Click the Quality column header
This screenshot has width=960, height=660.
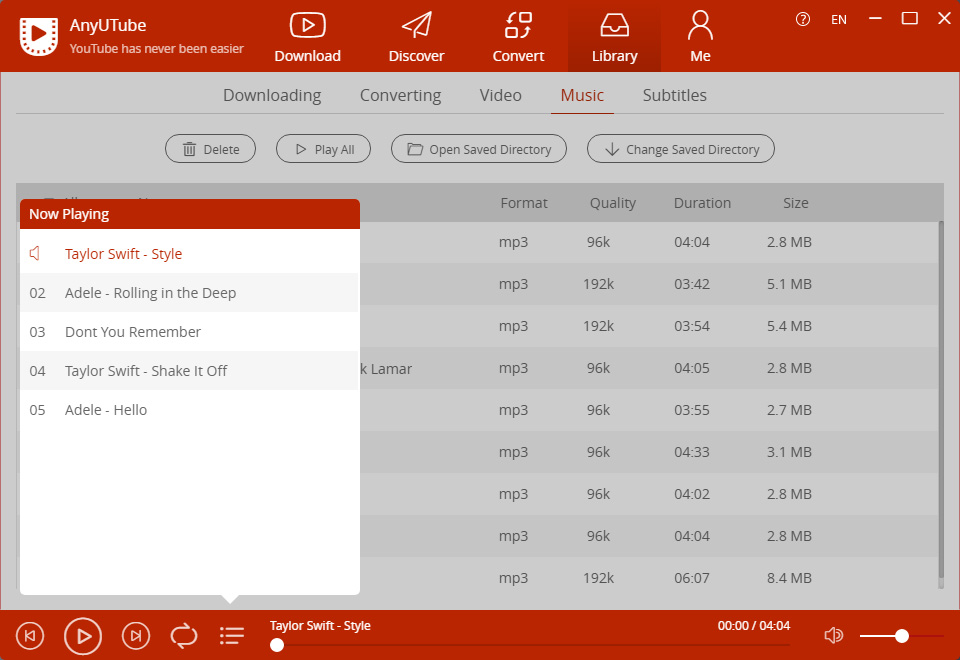(x=612, y=203)
